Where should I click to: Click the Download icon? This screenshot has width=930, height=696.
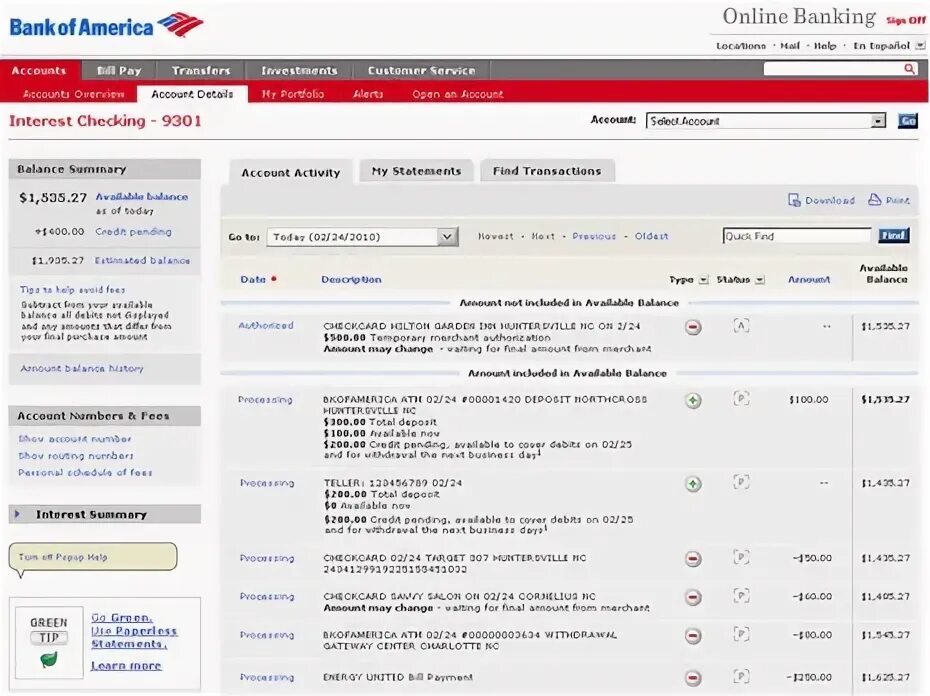pyautogui.click(x=794, y=200)
